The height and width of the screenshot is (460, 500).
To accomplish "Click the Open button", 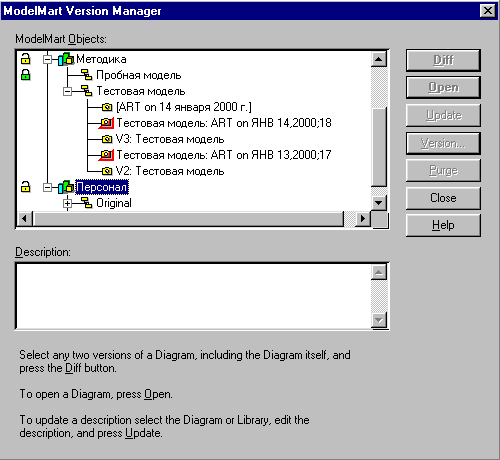I will click(443, 87).
